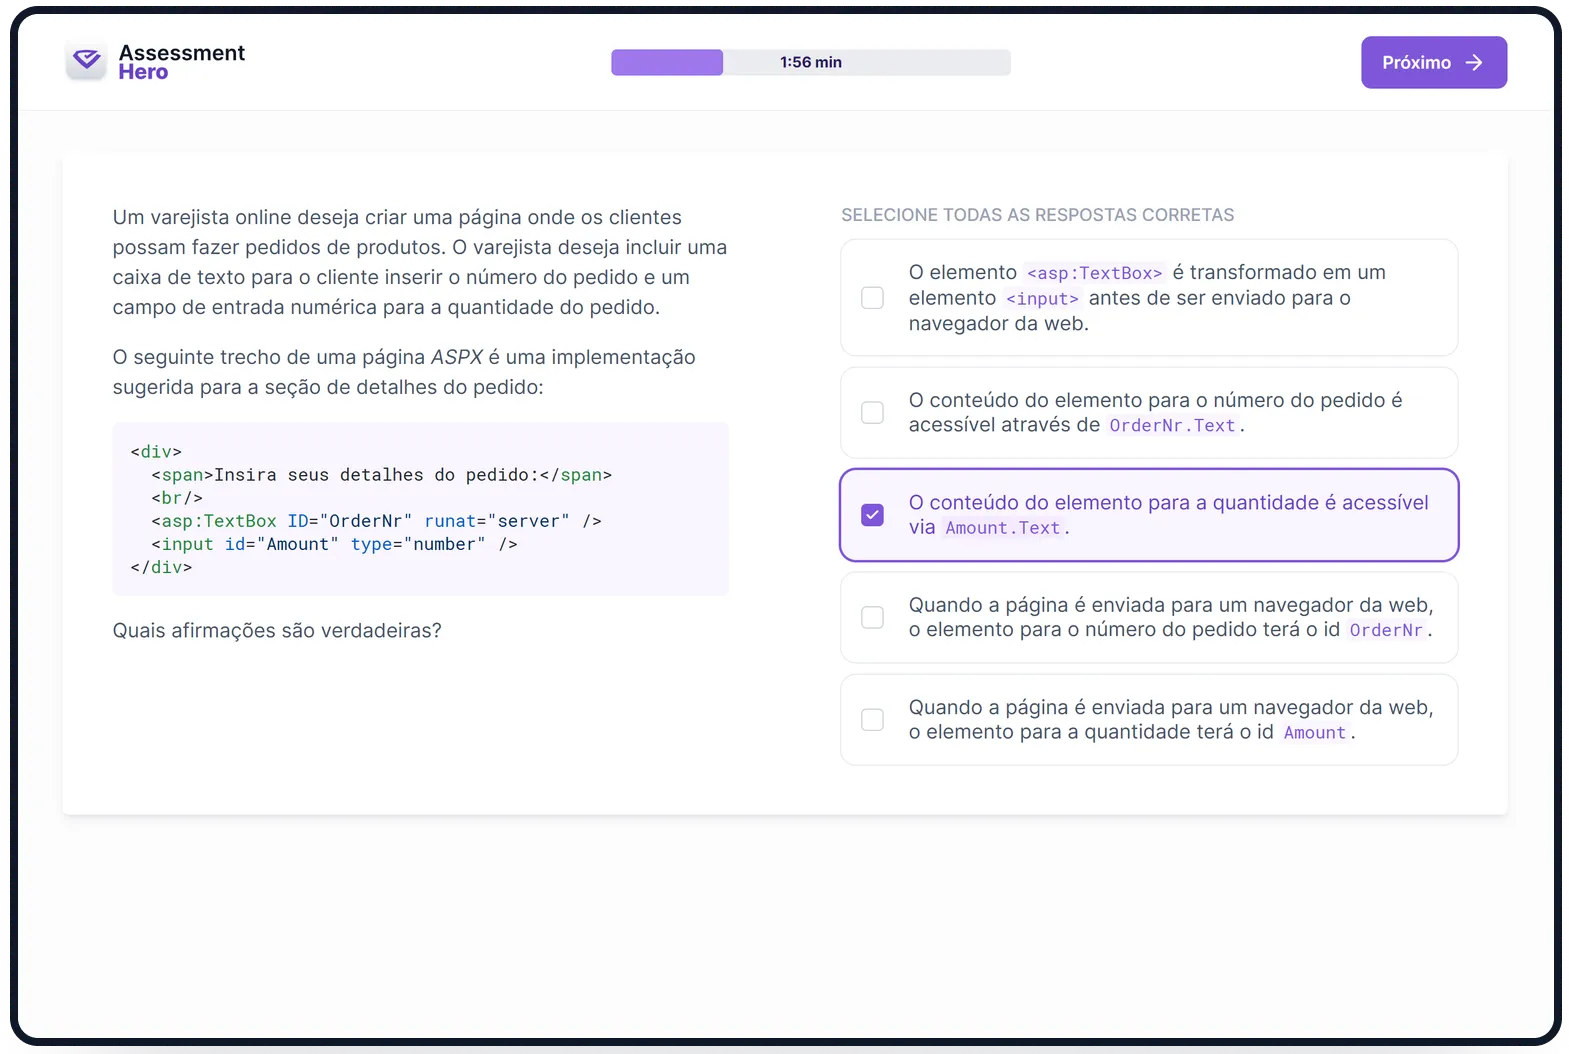Image resolution: width=1569 pixels, height=1054 pixels.
Task: Click the answer text mentioning OrderNr.Text
Action: point(1155,413)
